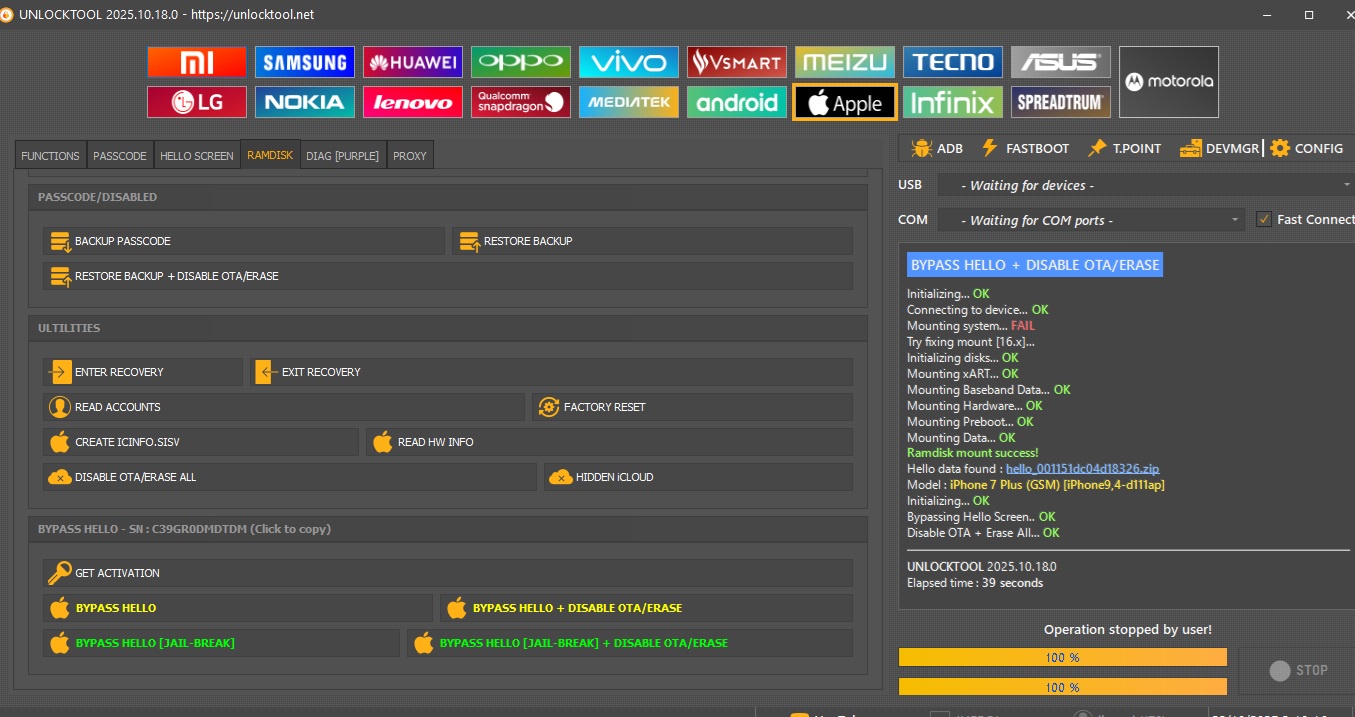Click BACKUP PASSCODE button
The width and height of the screenshot is (1355, 717).
point(243,241)
